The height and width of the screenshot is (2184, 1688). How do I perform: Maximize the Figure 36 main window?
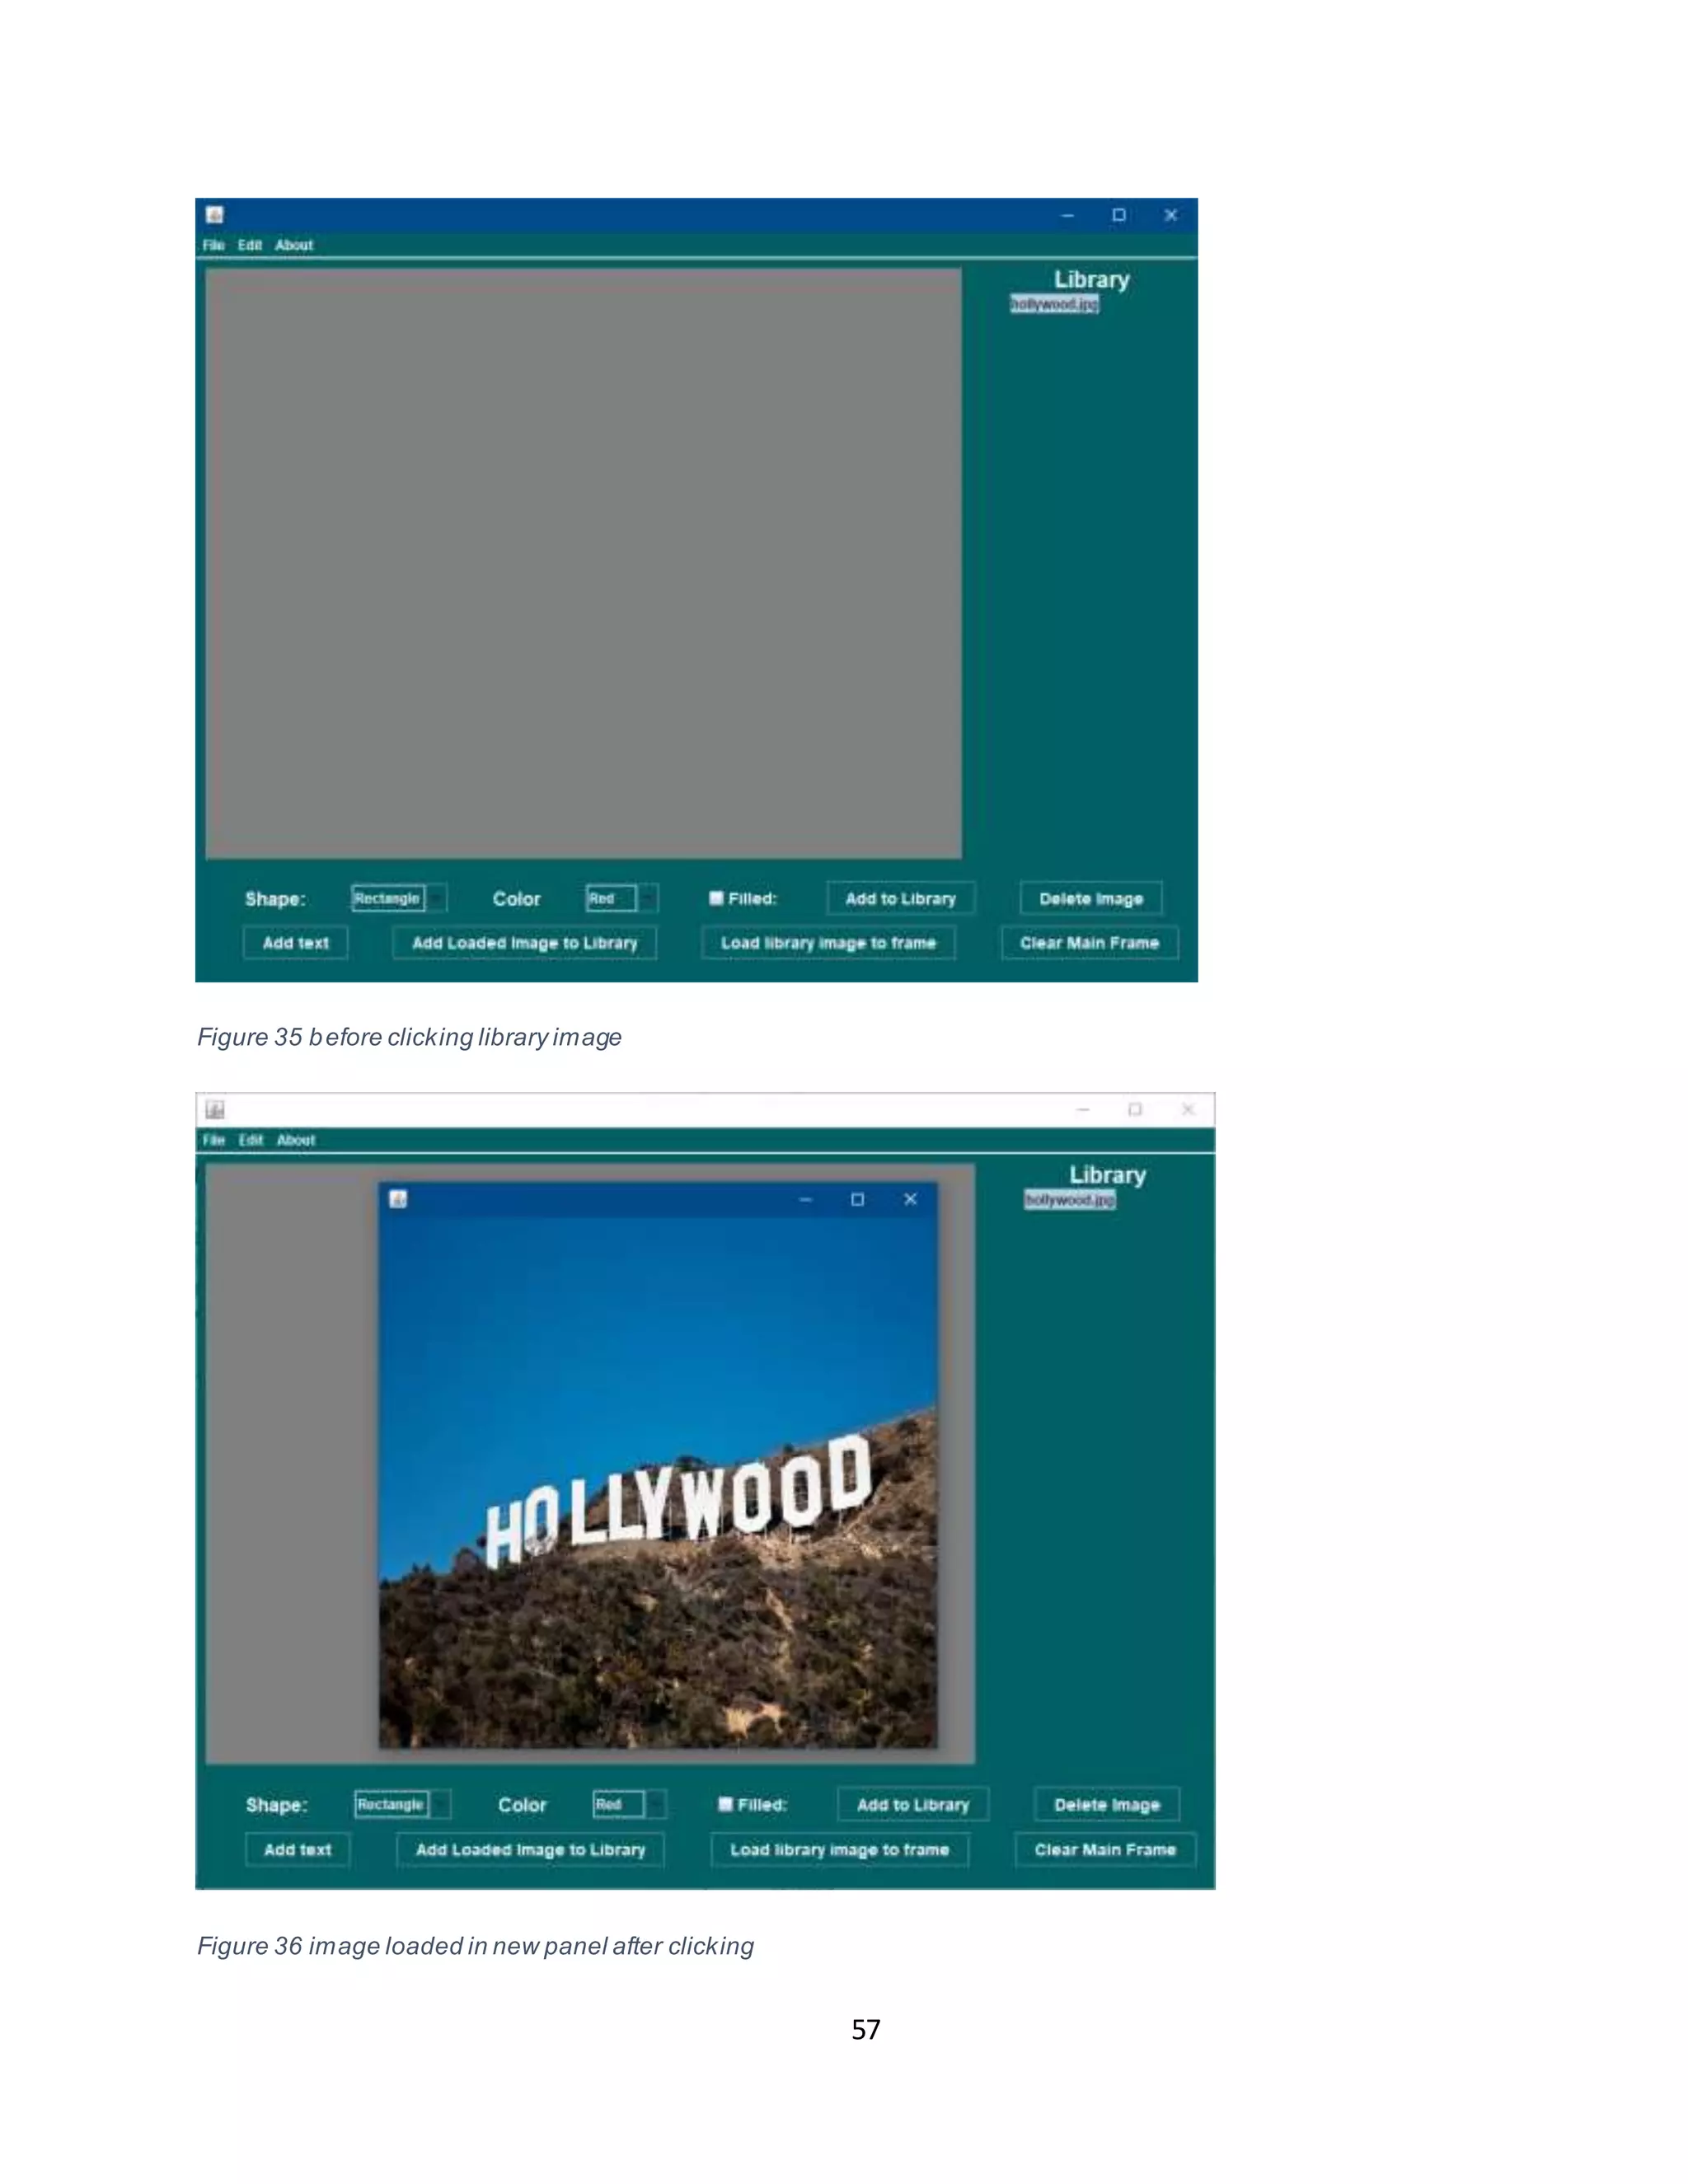[1135, 1109]
